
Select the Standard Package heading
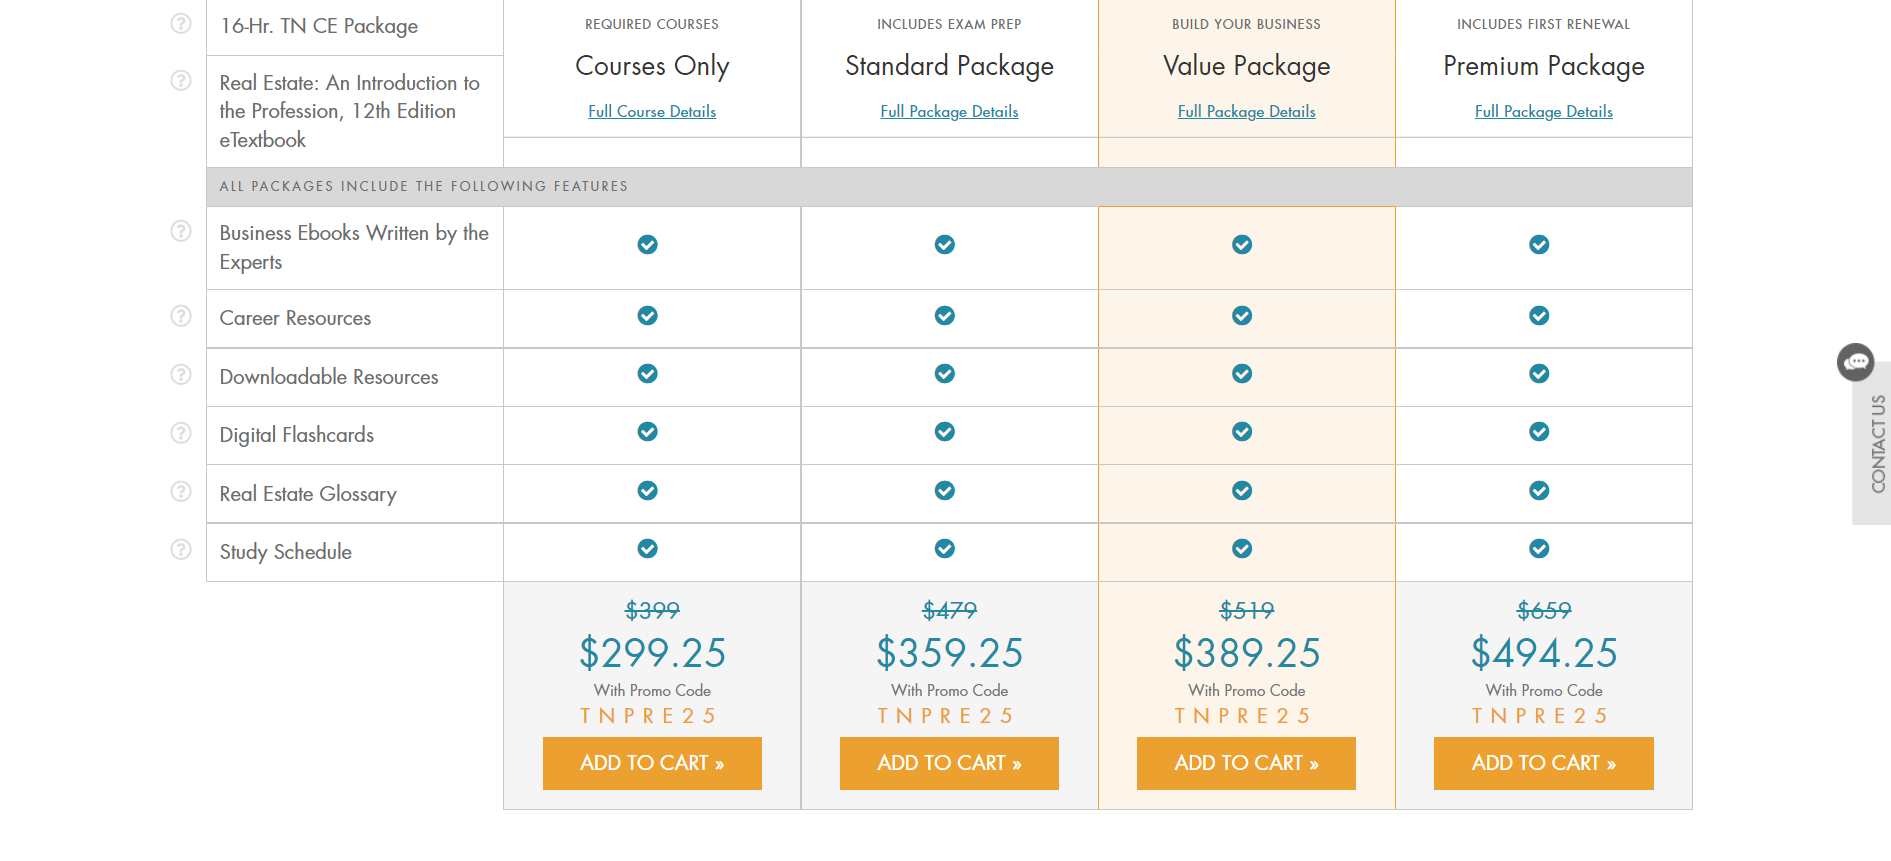pyautogui.click(x=949, y=66)
